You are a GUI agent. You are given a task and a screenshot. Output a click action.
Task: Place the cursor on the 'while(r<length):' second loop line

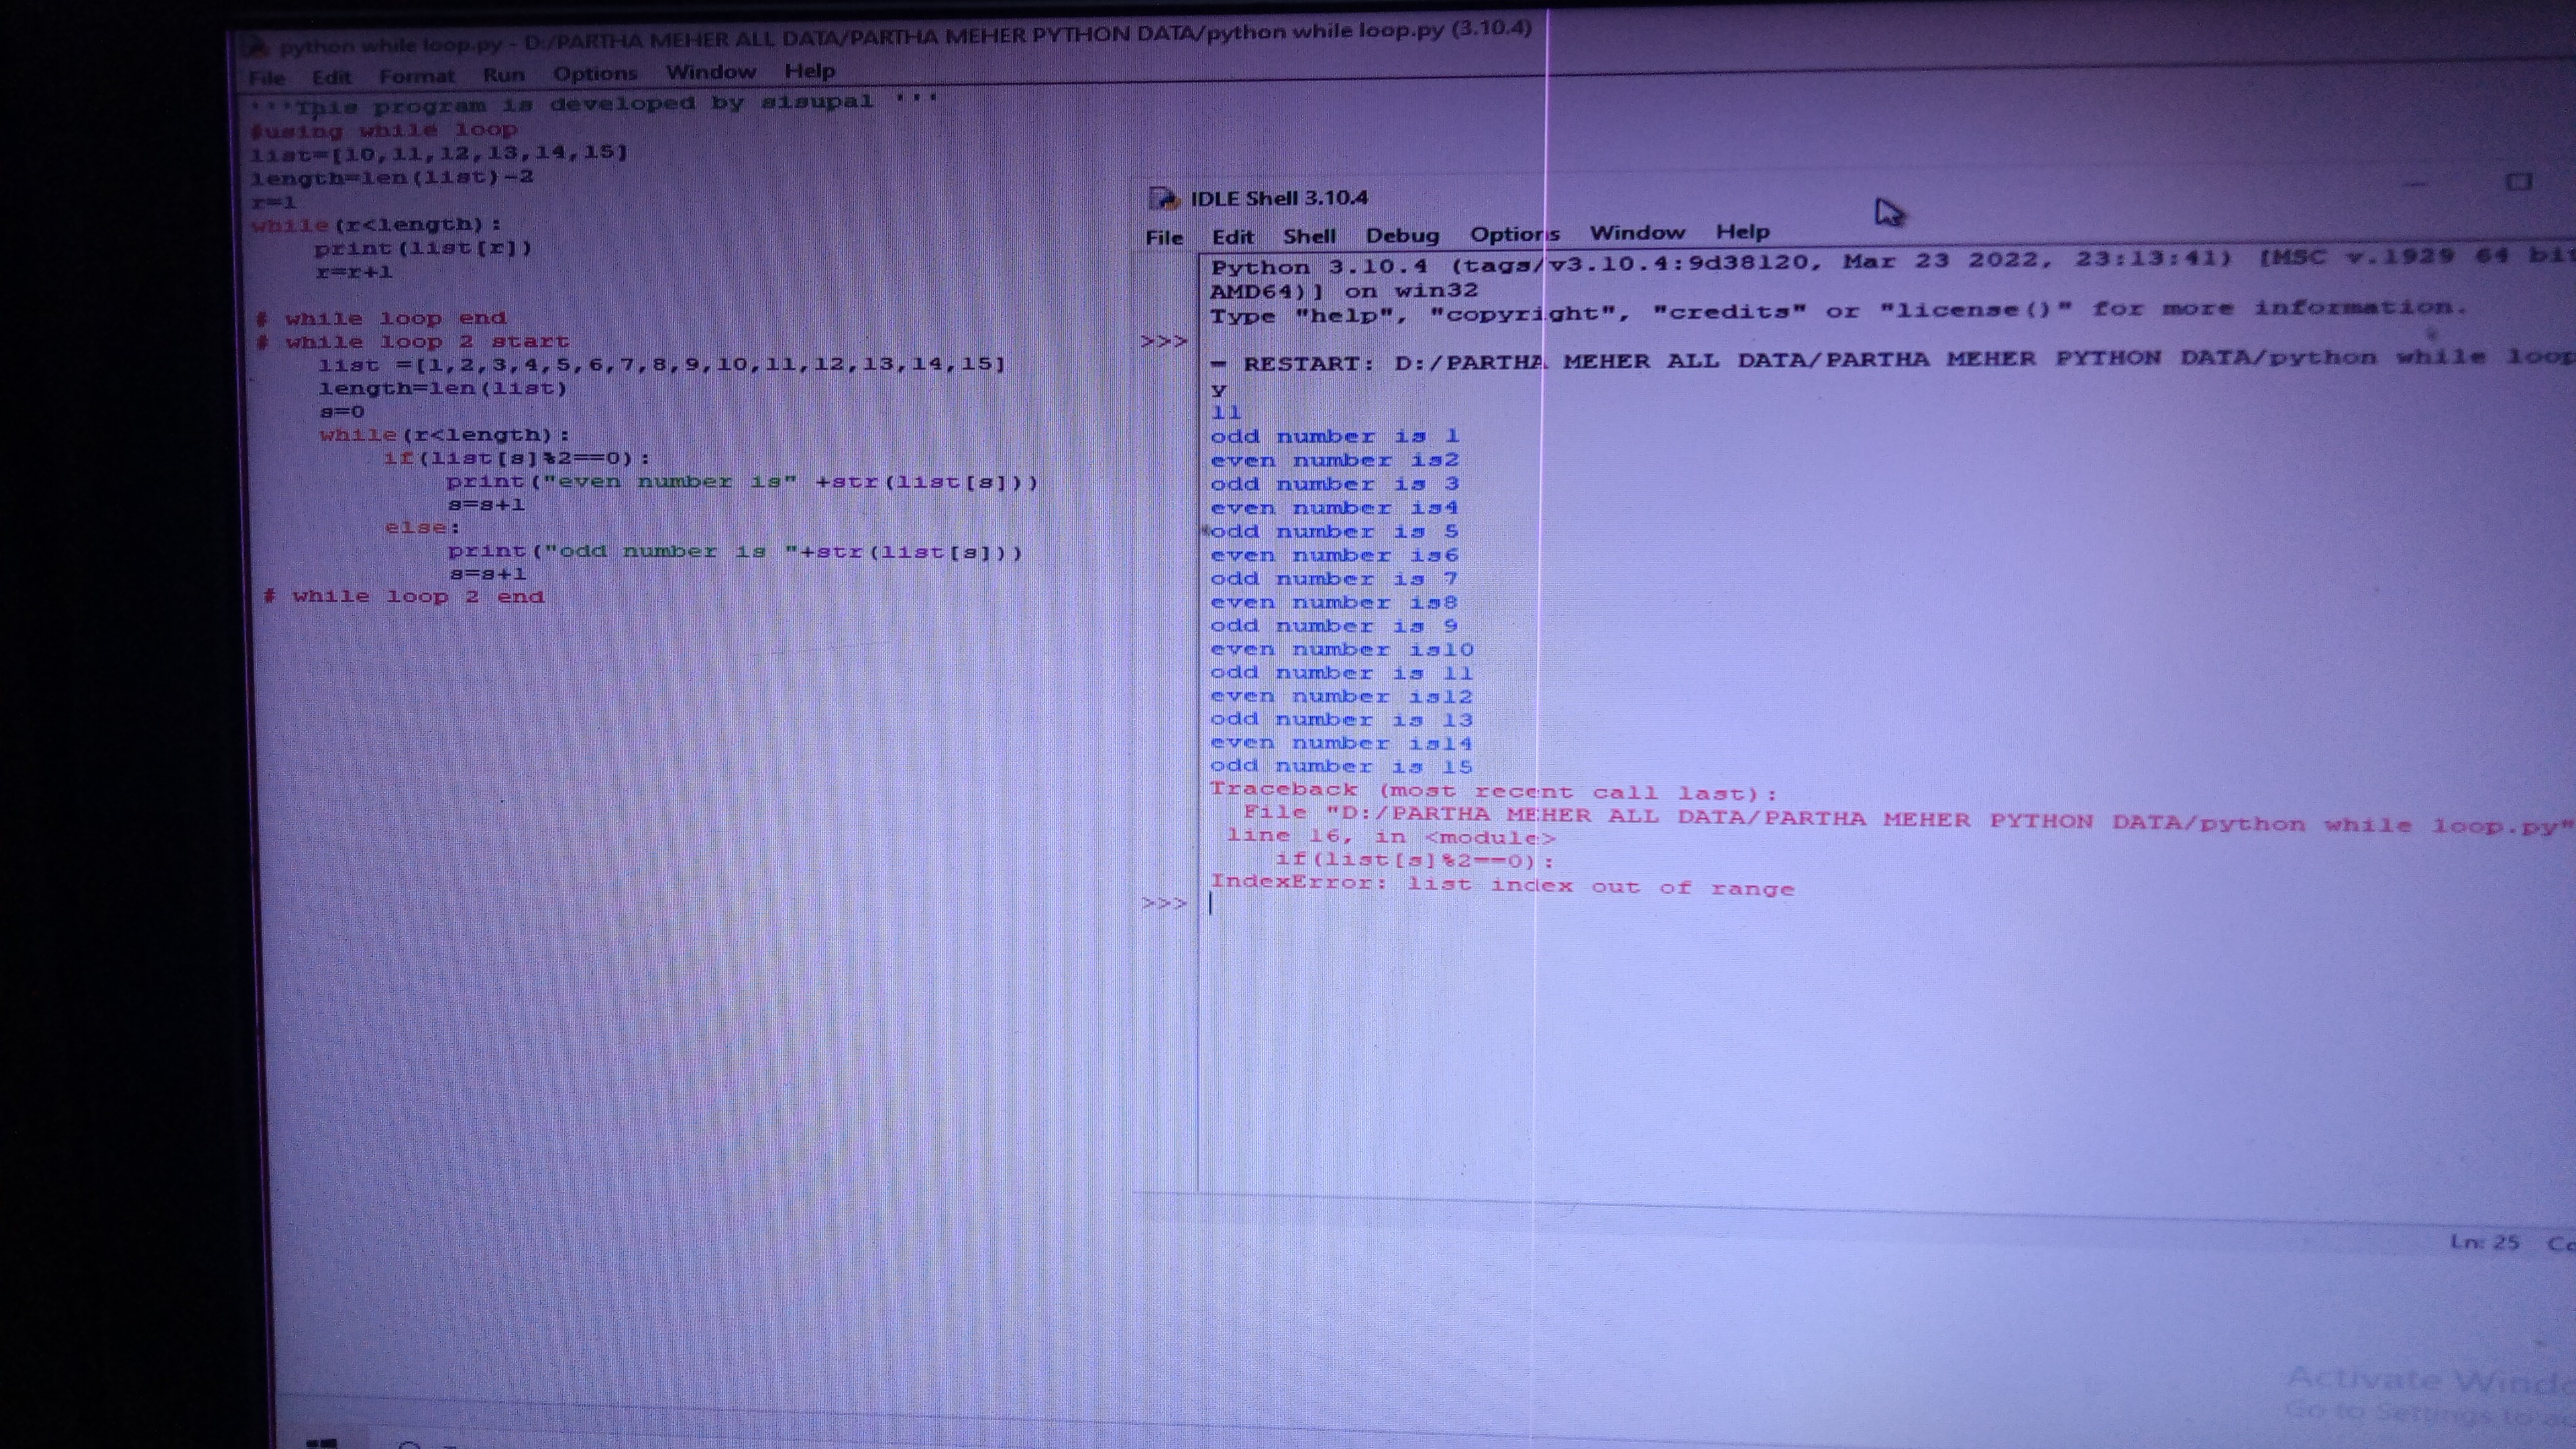pos(444,435)
